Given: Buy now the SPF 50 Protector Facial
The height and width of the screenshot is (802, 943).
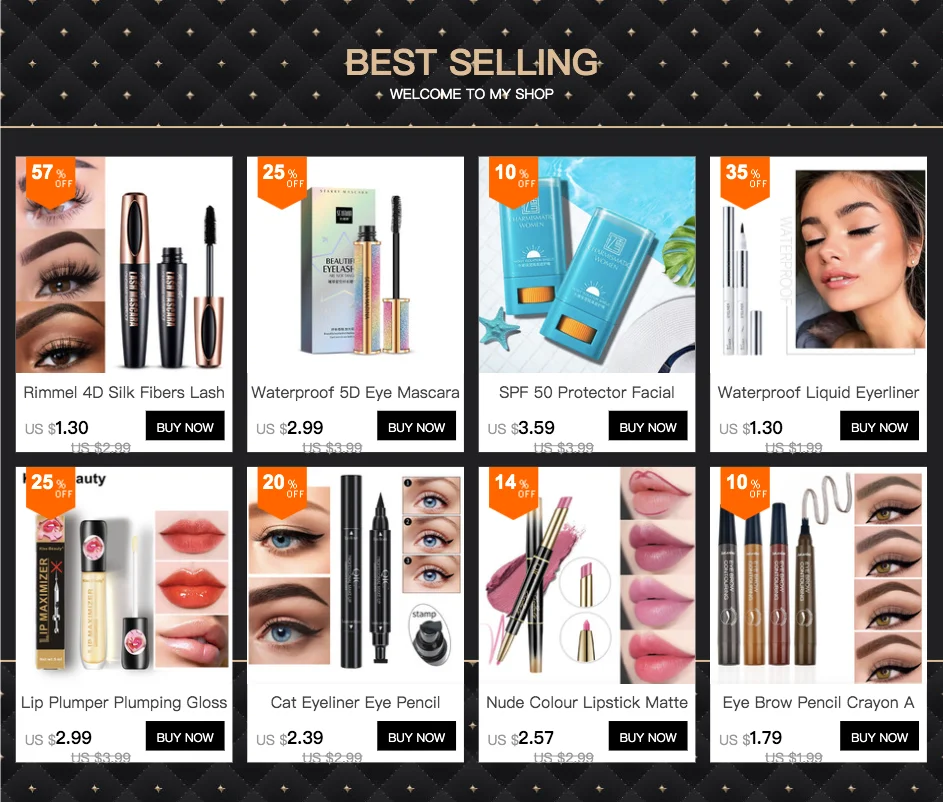Looking at the screenshot, I should [x=648, y=426].
